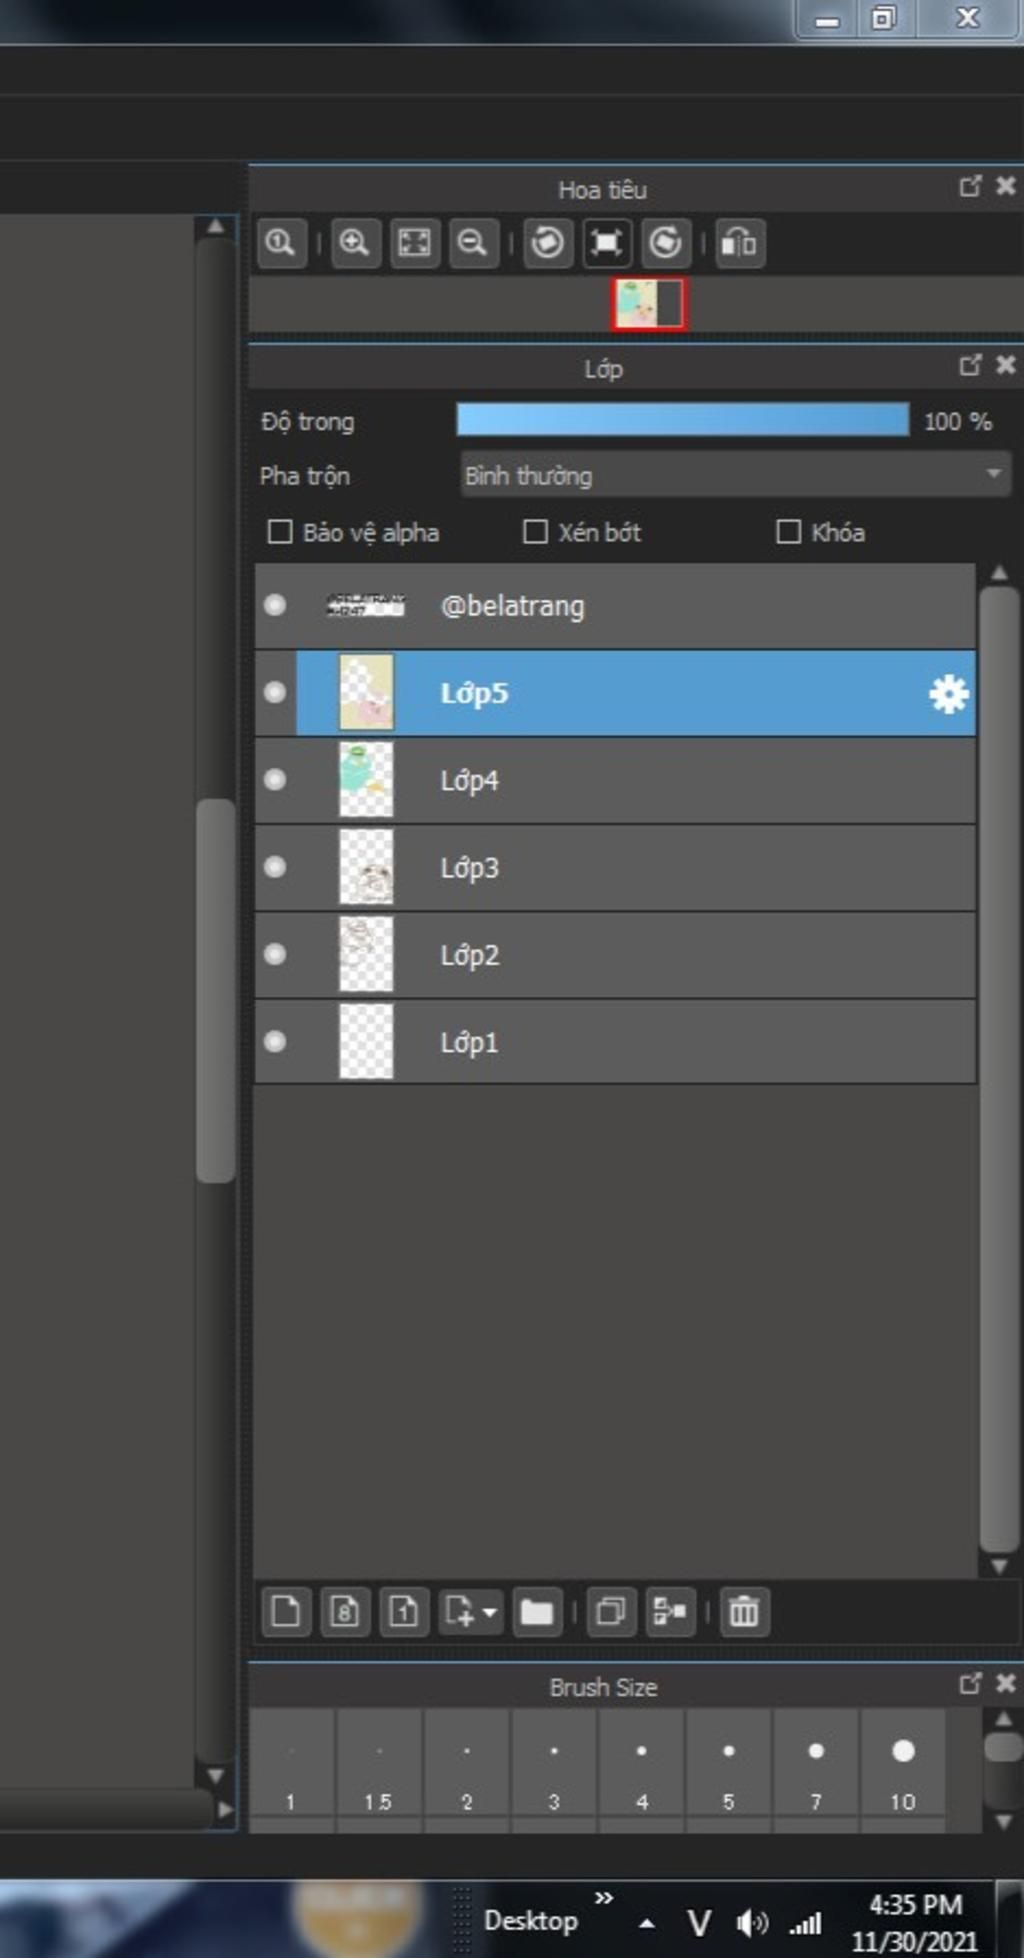The height and width of the screenshot is (1958, 1024).
Task: Open the Pha trộn blend mode dropdown
Action: coord(734,474)
